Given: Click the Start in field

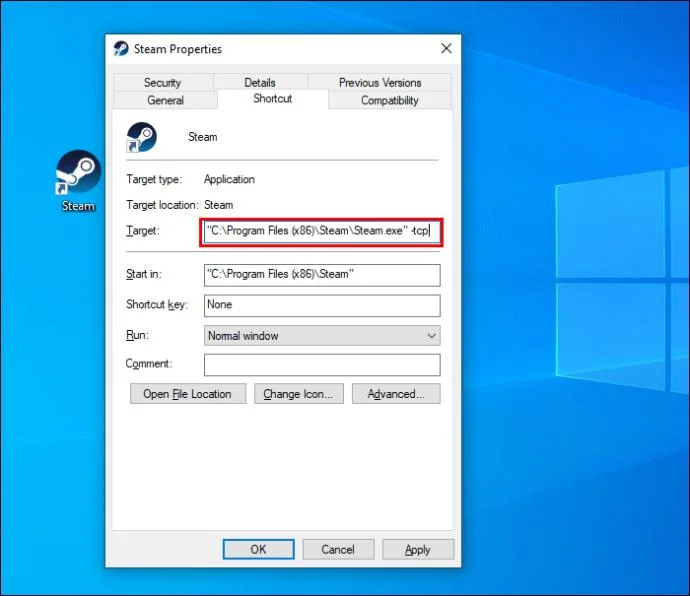Looking at the screenshot, I should 322,275.
